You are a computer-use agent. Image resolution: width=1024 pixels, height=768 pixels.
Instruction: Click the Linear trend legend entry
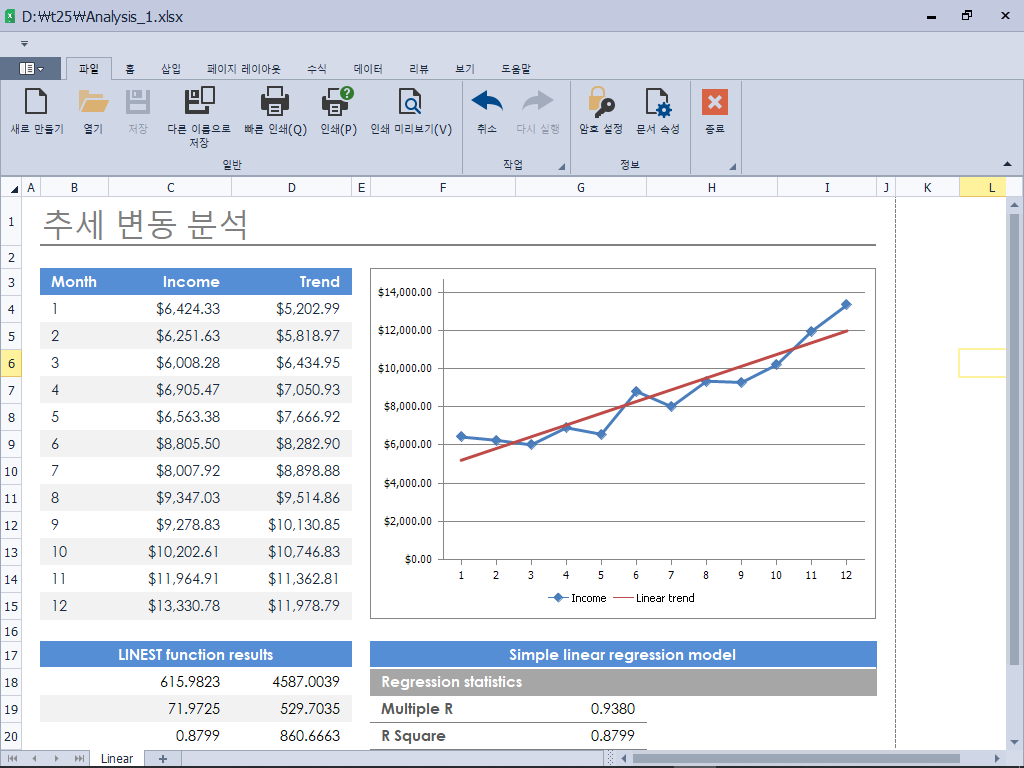[x=655, y=598]
